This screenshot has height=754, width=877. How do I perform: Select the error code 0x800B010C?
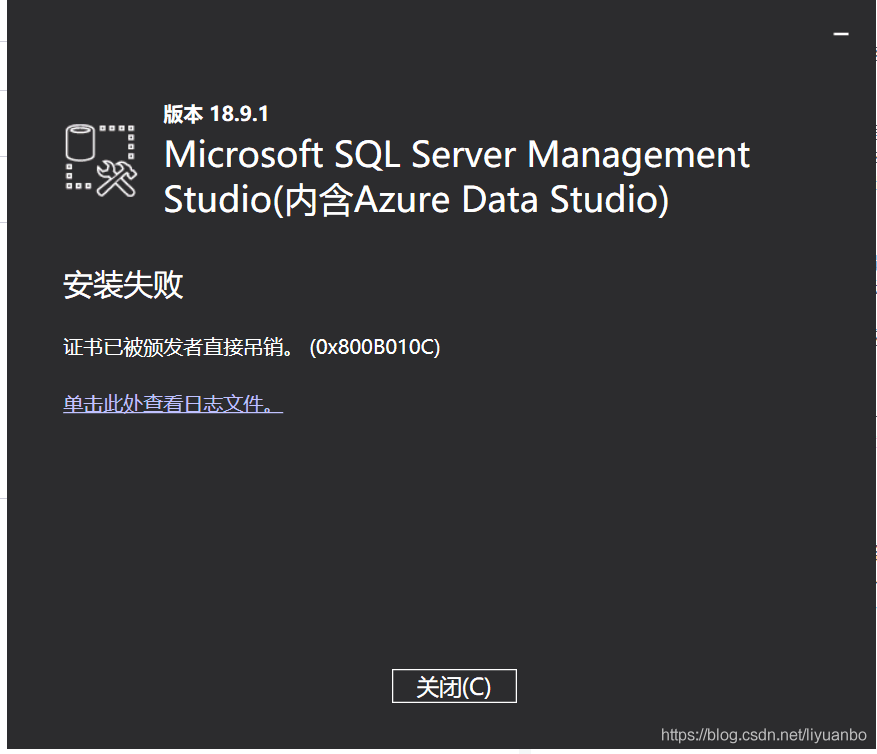(x=376, y=347)
